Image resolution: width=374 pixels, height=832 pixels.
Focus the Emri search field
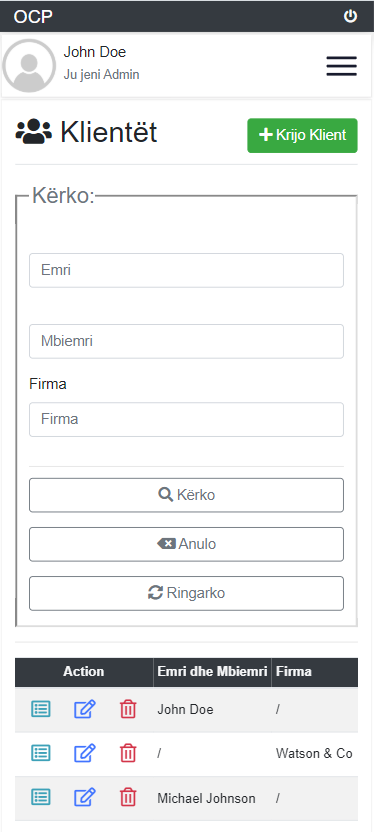pos(186,271)
